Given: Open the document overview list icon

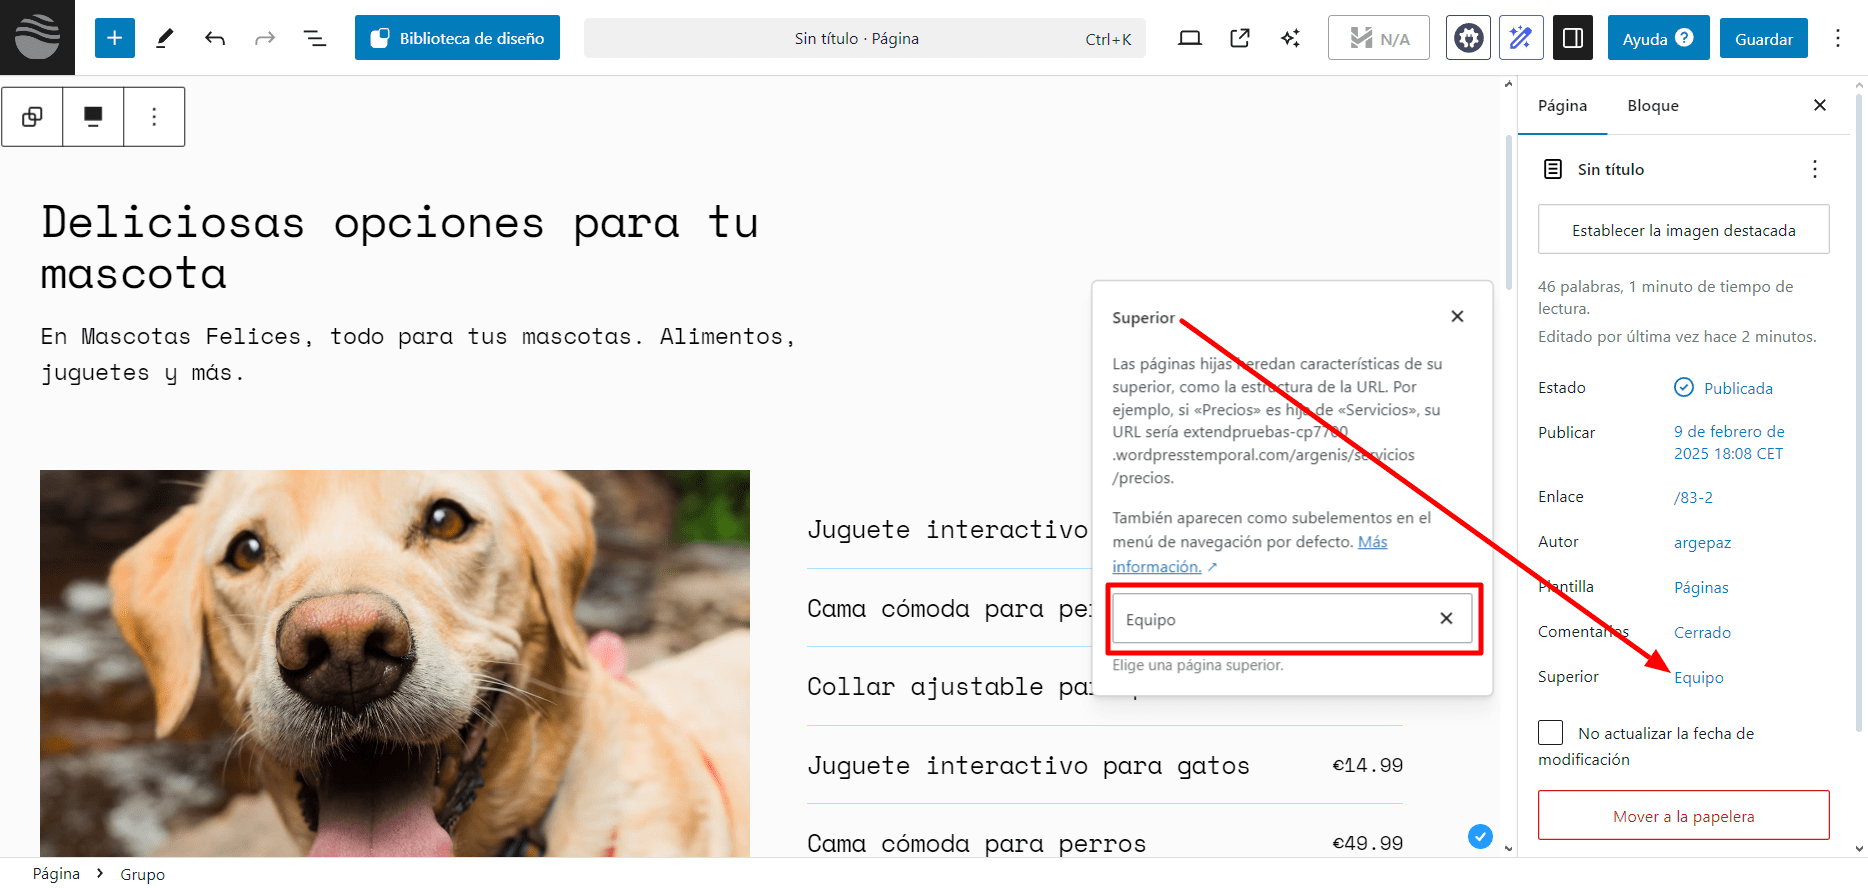Looking at the screenshot, I should point(315,38).
